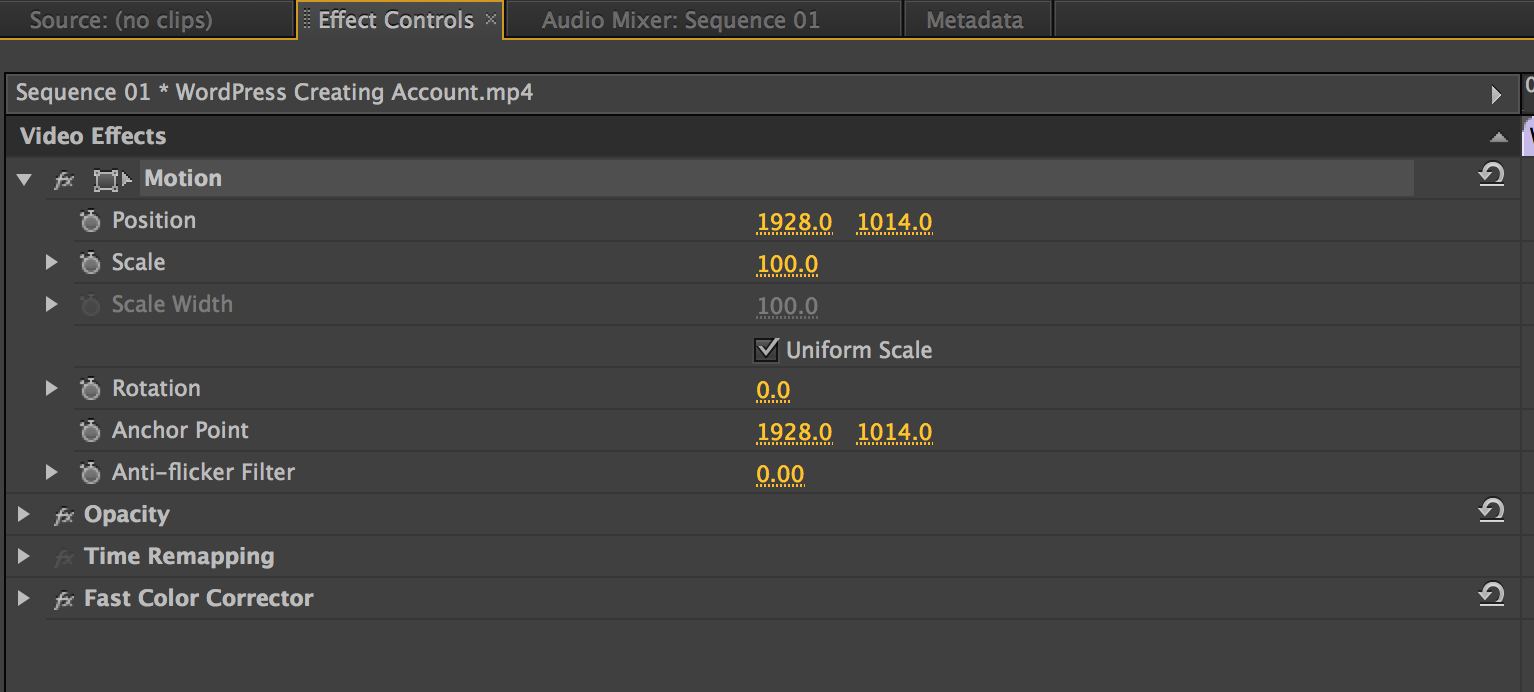Viewport: 1534px width, 692px height.
Task: Reset the Fast Color Corrector effect
Action: [x=1491, y=595]
